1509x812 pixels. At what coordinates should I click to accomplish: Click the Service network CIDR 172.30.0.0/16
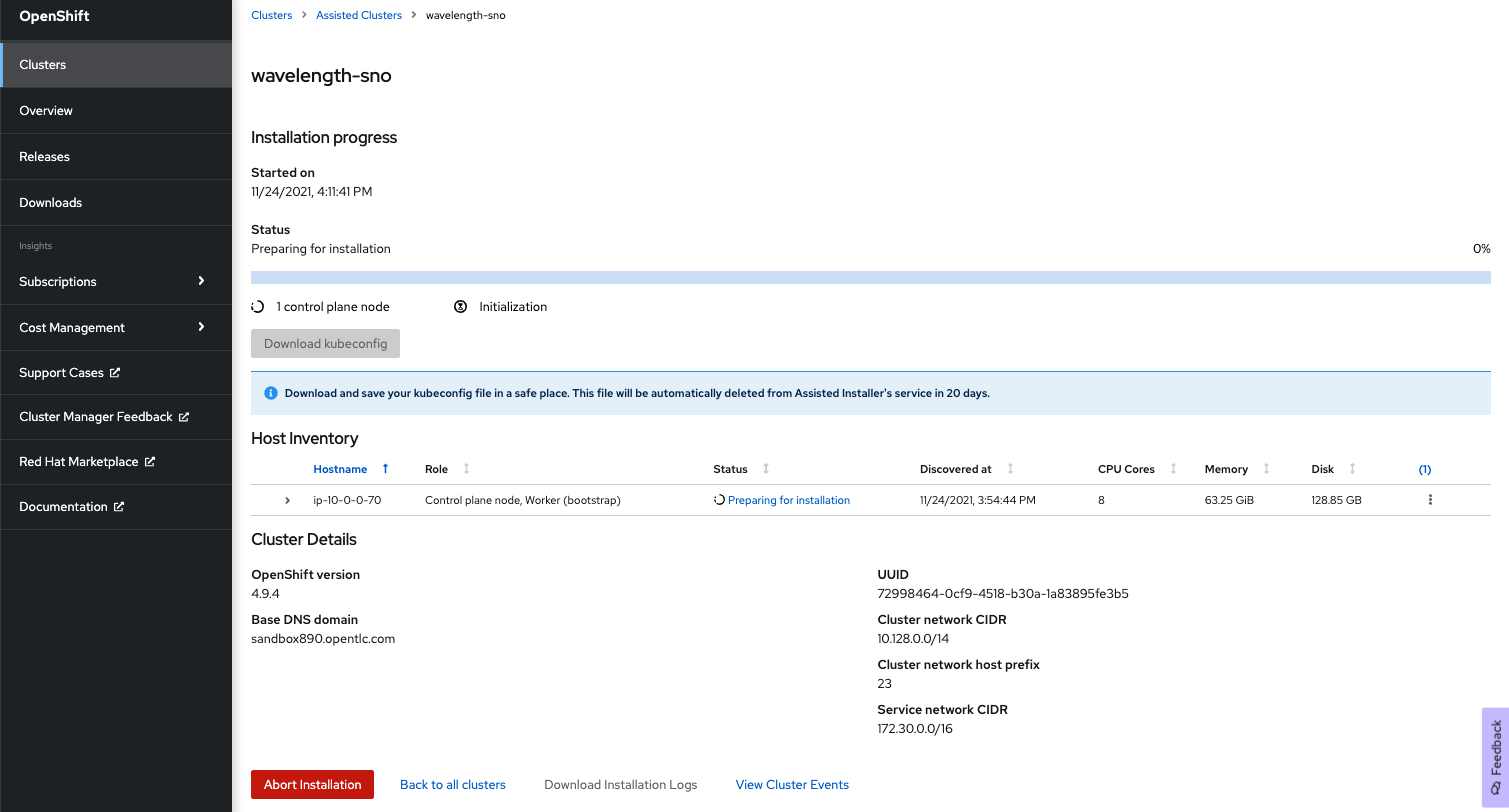click(x=915, y=729)
